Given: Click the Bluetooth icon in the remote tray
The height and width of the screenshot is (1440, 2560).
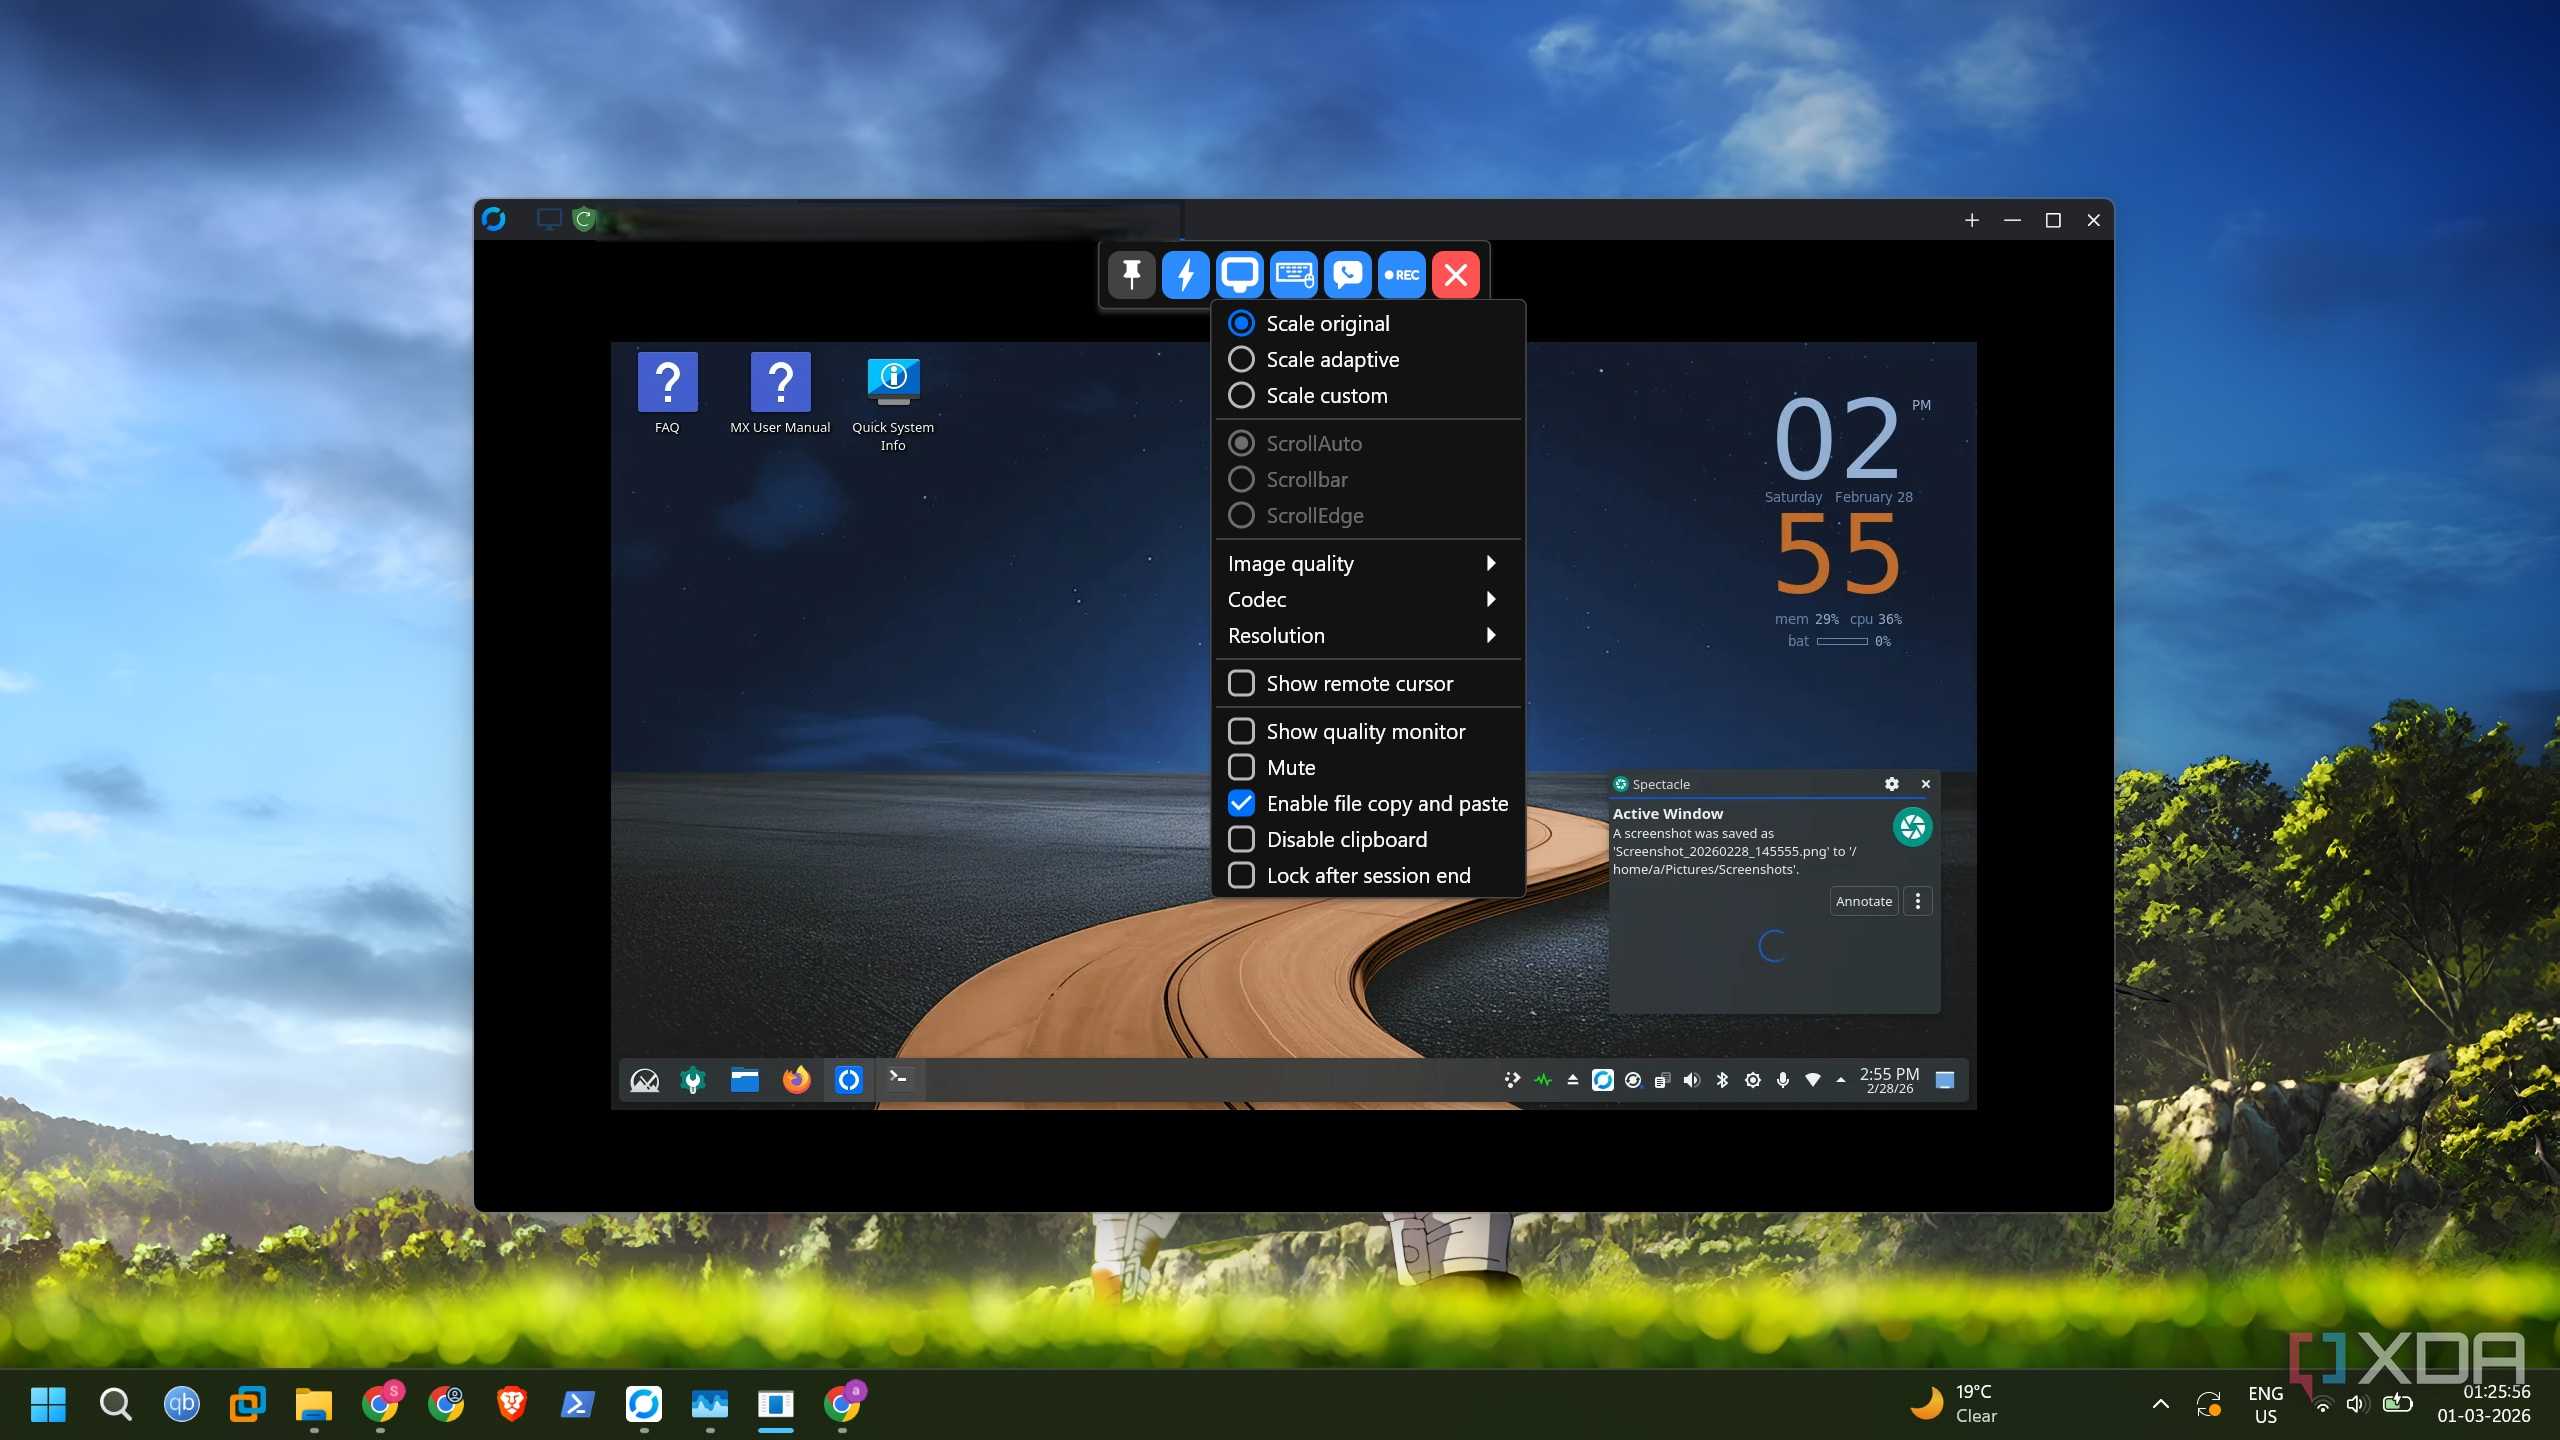Looking at the screenshot, I should (x=1722, y=1080).
